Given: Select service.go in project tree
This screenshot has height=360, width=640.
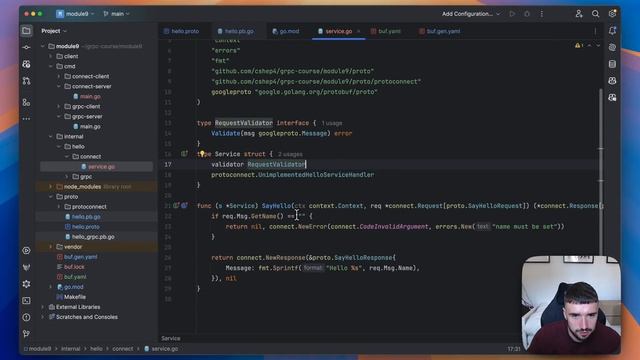Looking at the screenshot, I should click(97, 167).
